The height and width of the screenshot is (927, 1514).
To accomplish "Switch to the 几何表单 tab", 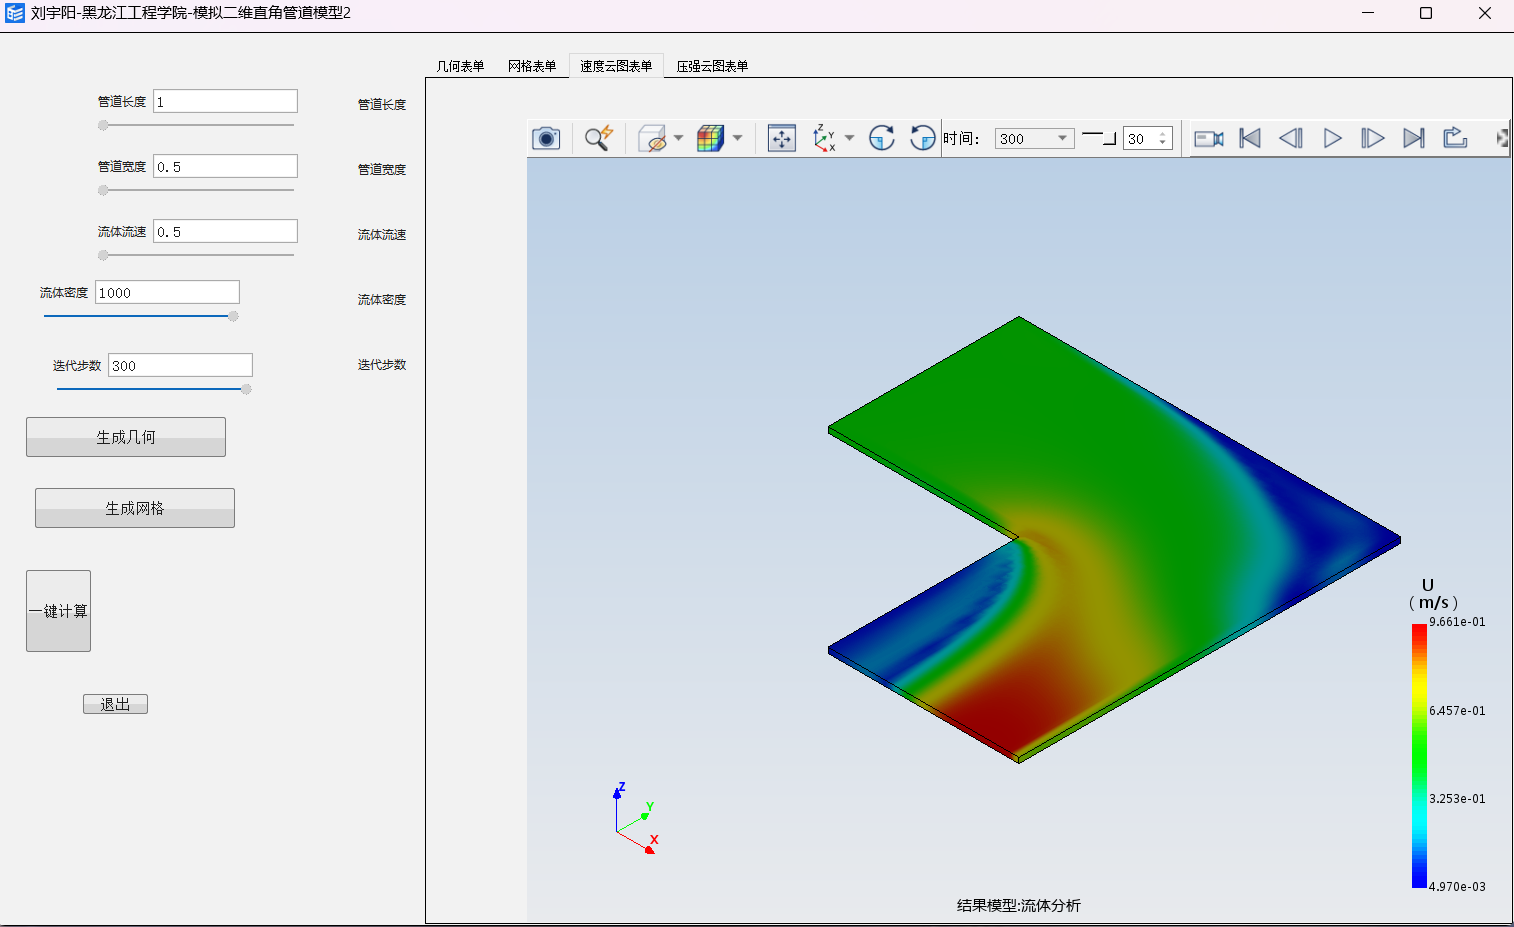I will coord(460,66).
